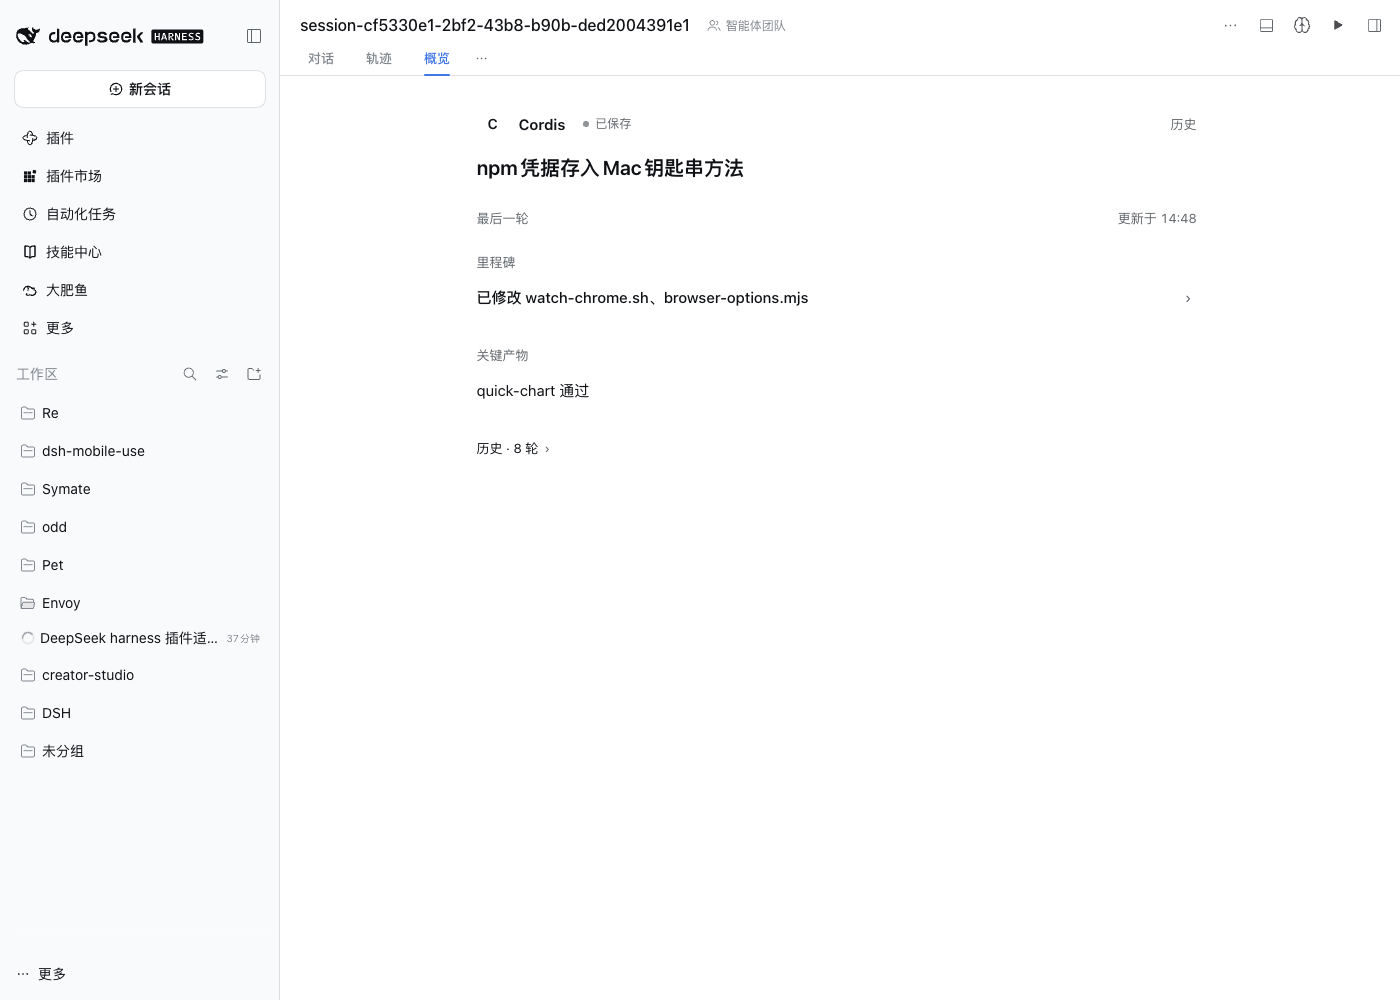Expand the Symate workspace folder

point(140,489)
